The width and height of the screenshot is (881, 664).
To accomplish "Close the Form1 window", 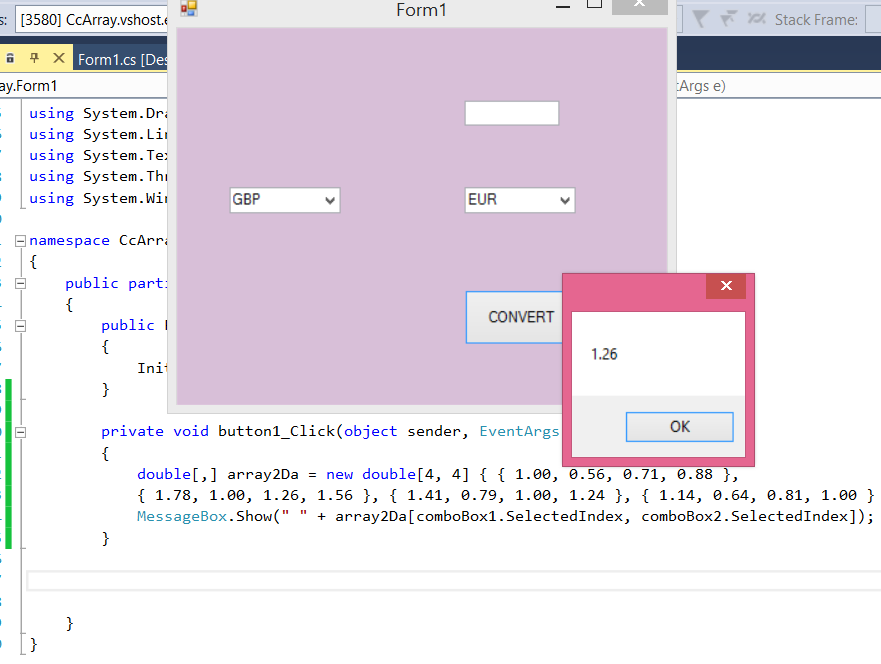I will click(x=639, y=6).
